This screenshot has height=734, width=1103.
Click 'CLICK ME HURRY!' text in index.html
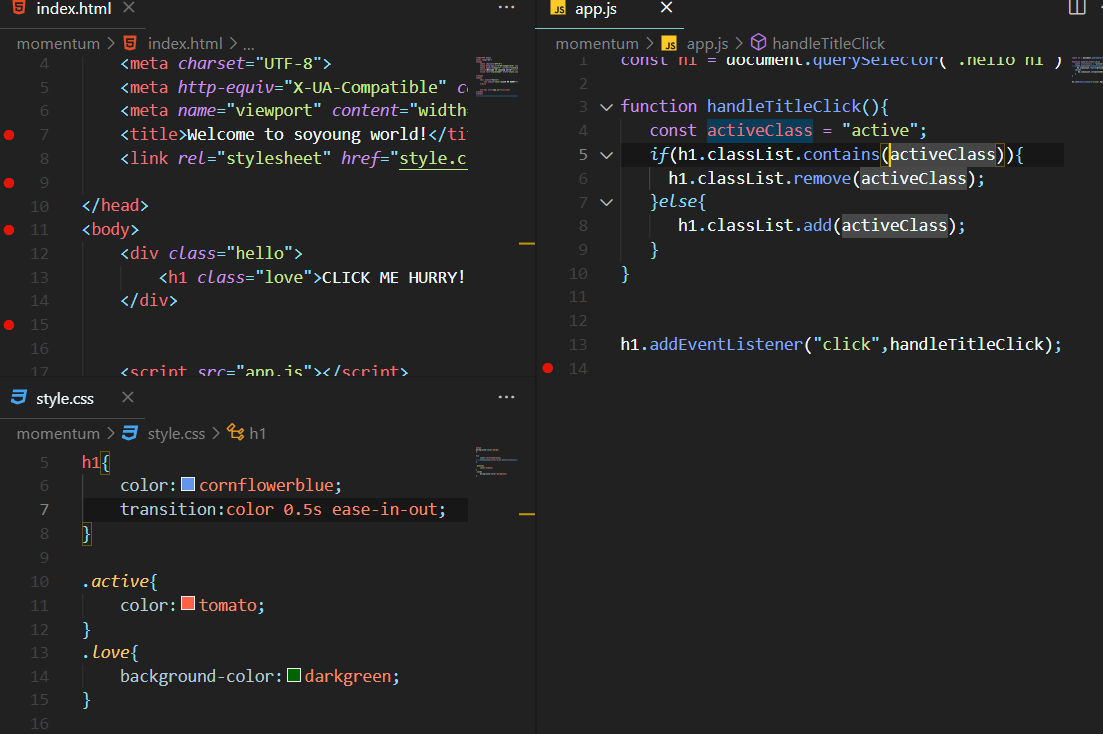[393, 277]
